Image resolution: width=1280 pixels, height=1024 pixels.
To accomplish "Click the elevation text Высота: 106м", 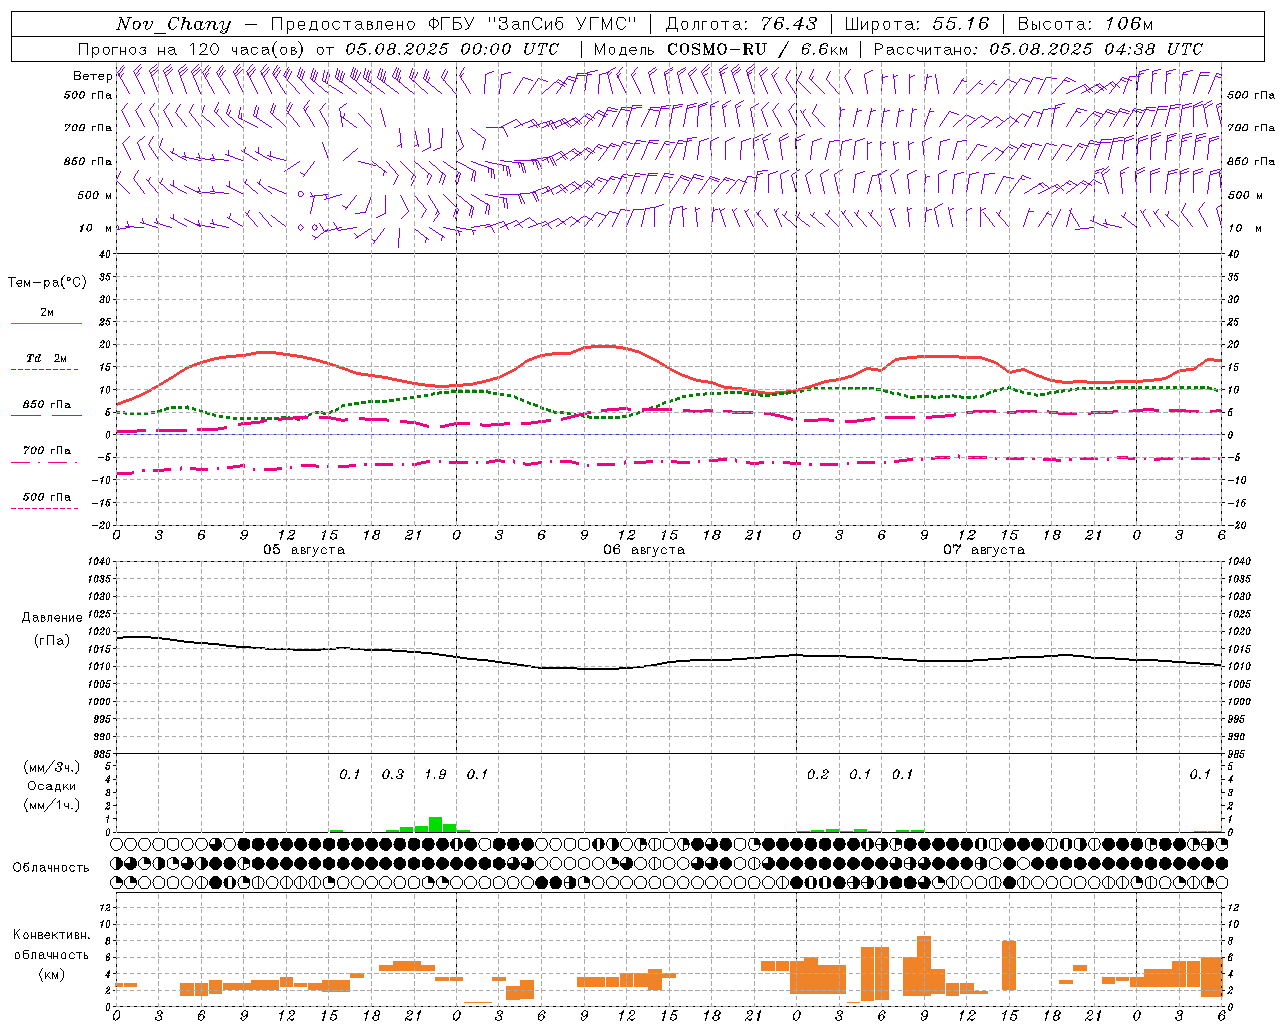I will coord(1085,24).
